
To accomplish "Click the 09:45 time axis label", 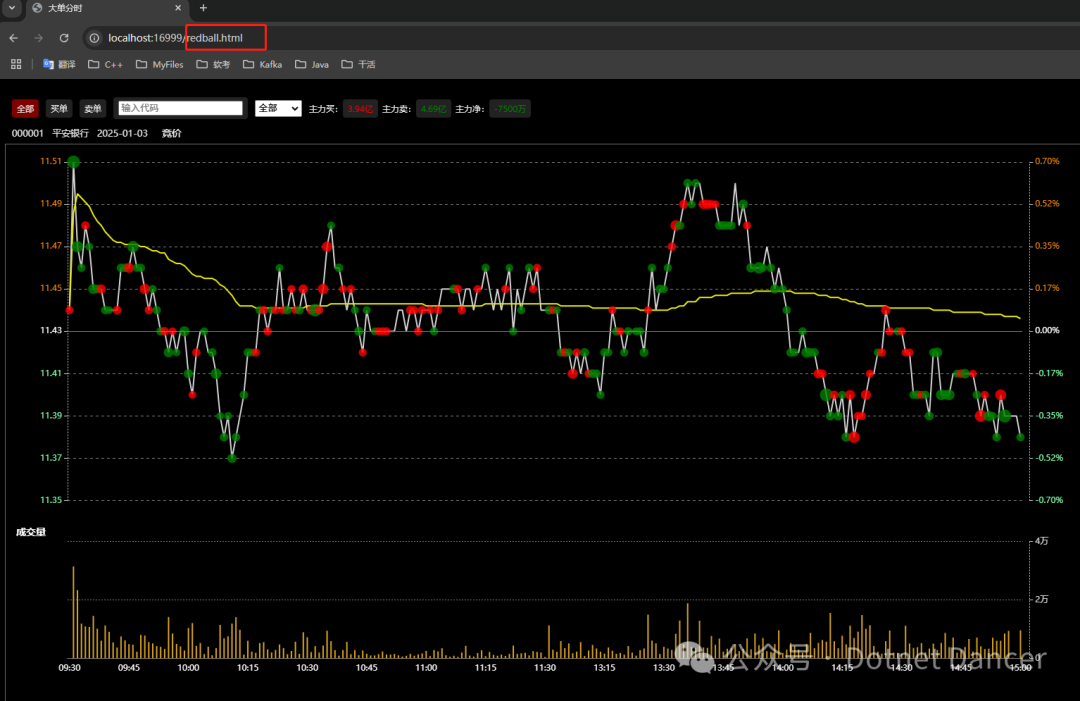I will 129,668.
